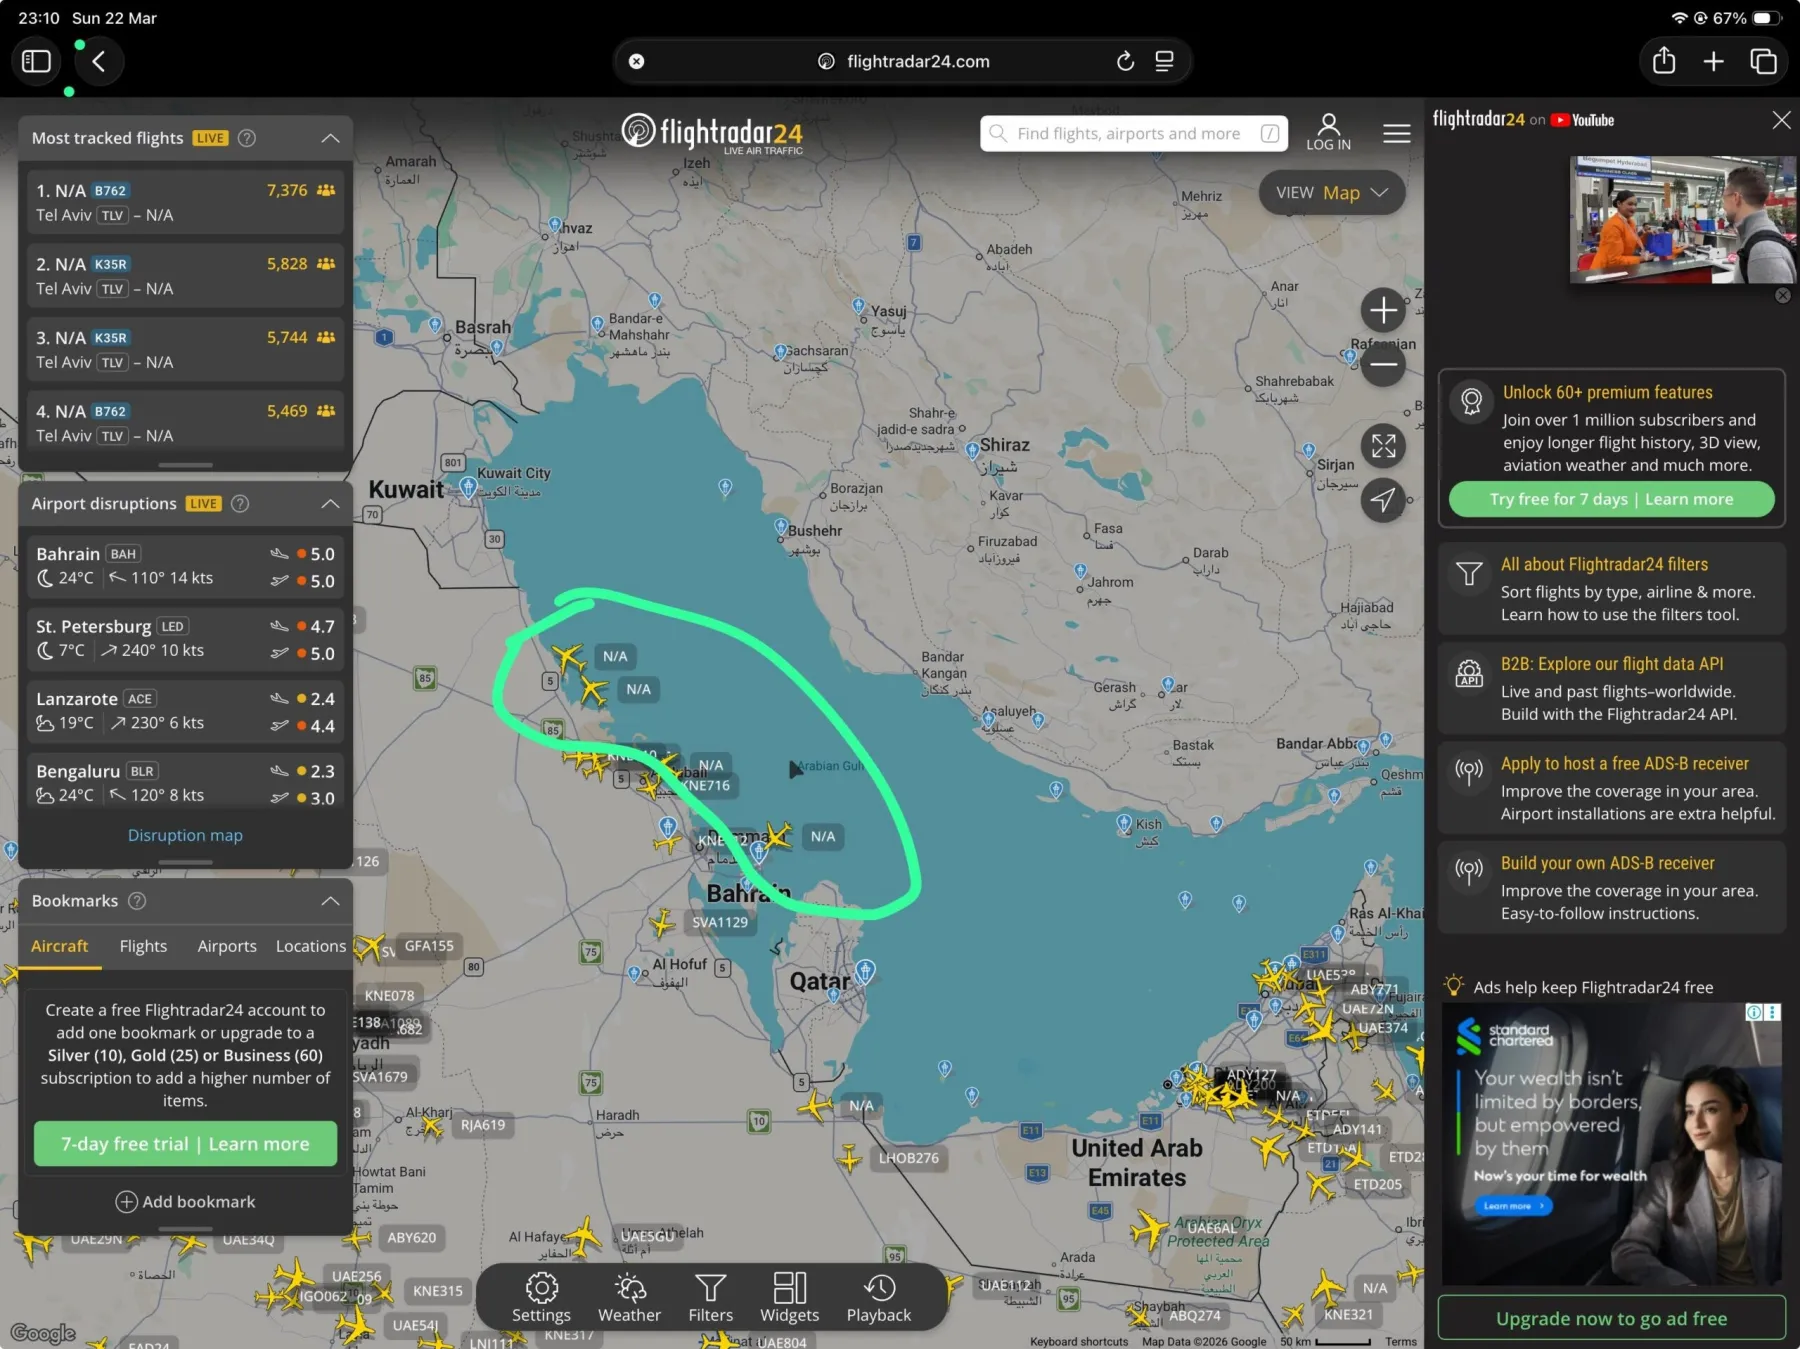
Task: Start flight Playback mode
Action: tap(878, 1297)
